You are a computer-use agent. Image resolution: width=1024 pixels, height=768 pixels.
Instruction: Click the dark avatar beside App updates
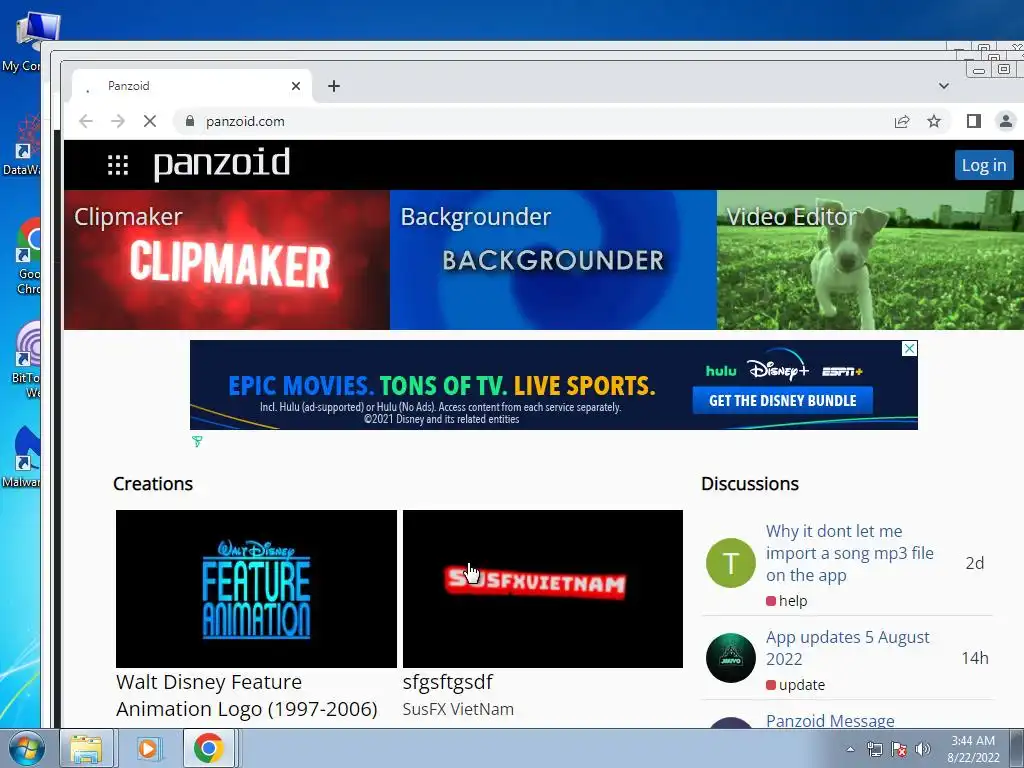pyautogui.click(x=731, y=658)
